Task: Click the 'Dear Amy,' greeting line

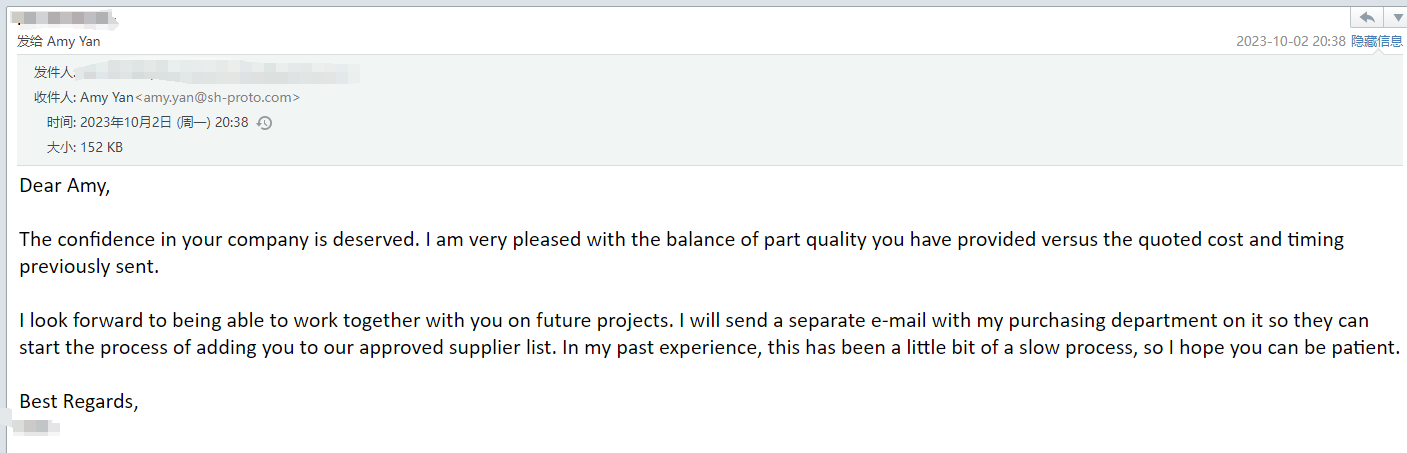Action: tap(65, 186)
